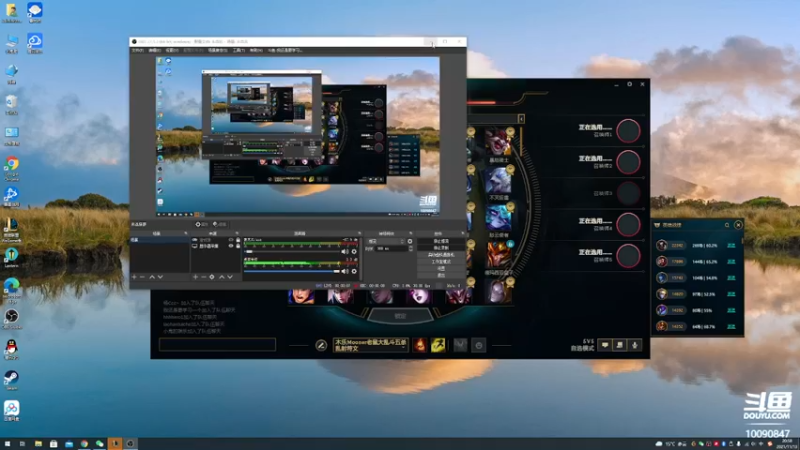This screenshot has width=800, height=450.
Task: Change the Ignite summoner spell
Action: coord(419,345)
